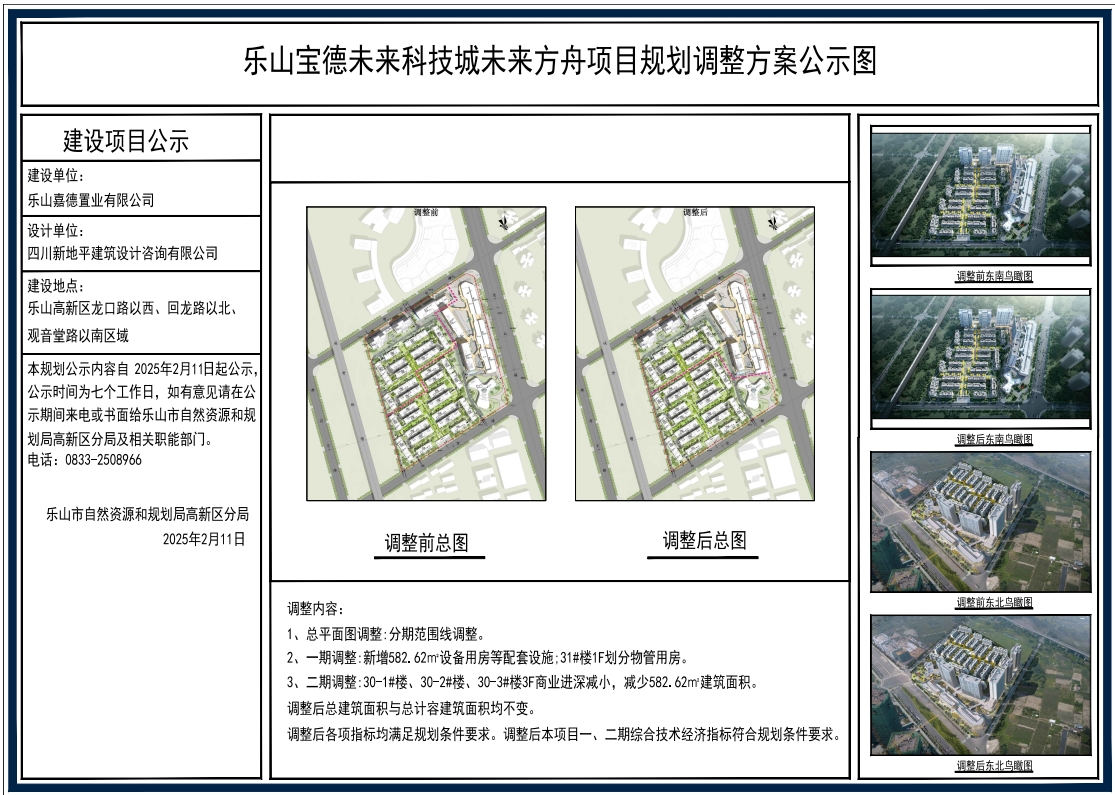Select the 调整后东北鸟瞰图 aerial rendering
Viewport: 1115px width, 795px height.
[980, 685]
